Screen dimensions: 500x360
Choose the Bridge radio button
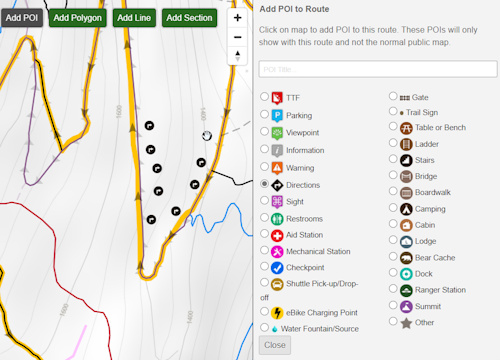(393, 175)
